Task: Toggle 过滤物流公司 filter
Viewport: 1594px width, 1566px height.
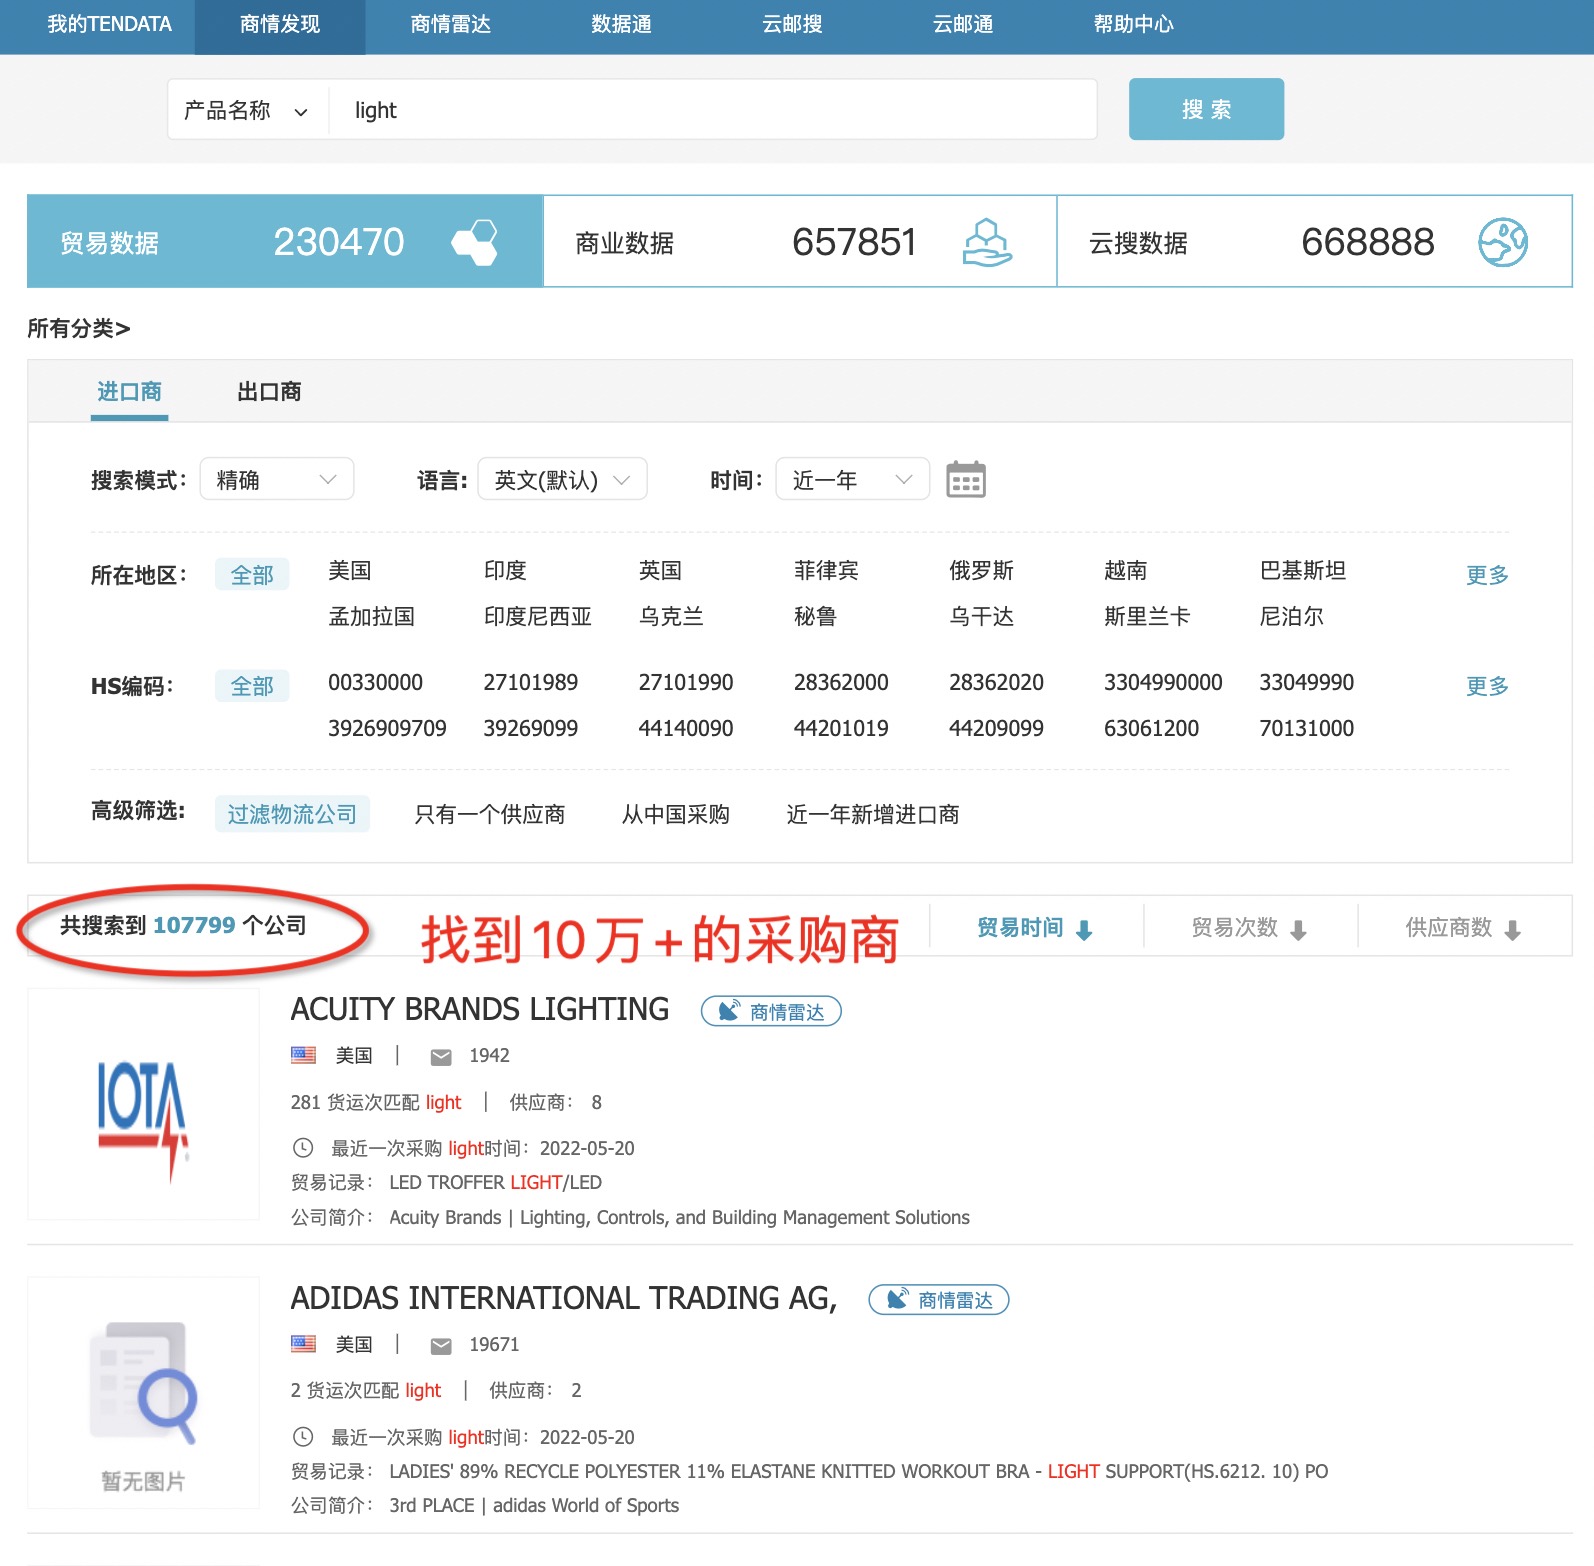Action: [292, 814]
